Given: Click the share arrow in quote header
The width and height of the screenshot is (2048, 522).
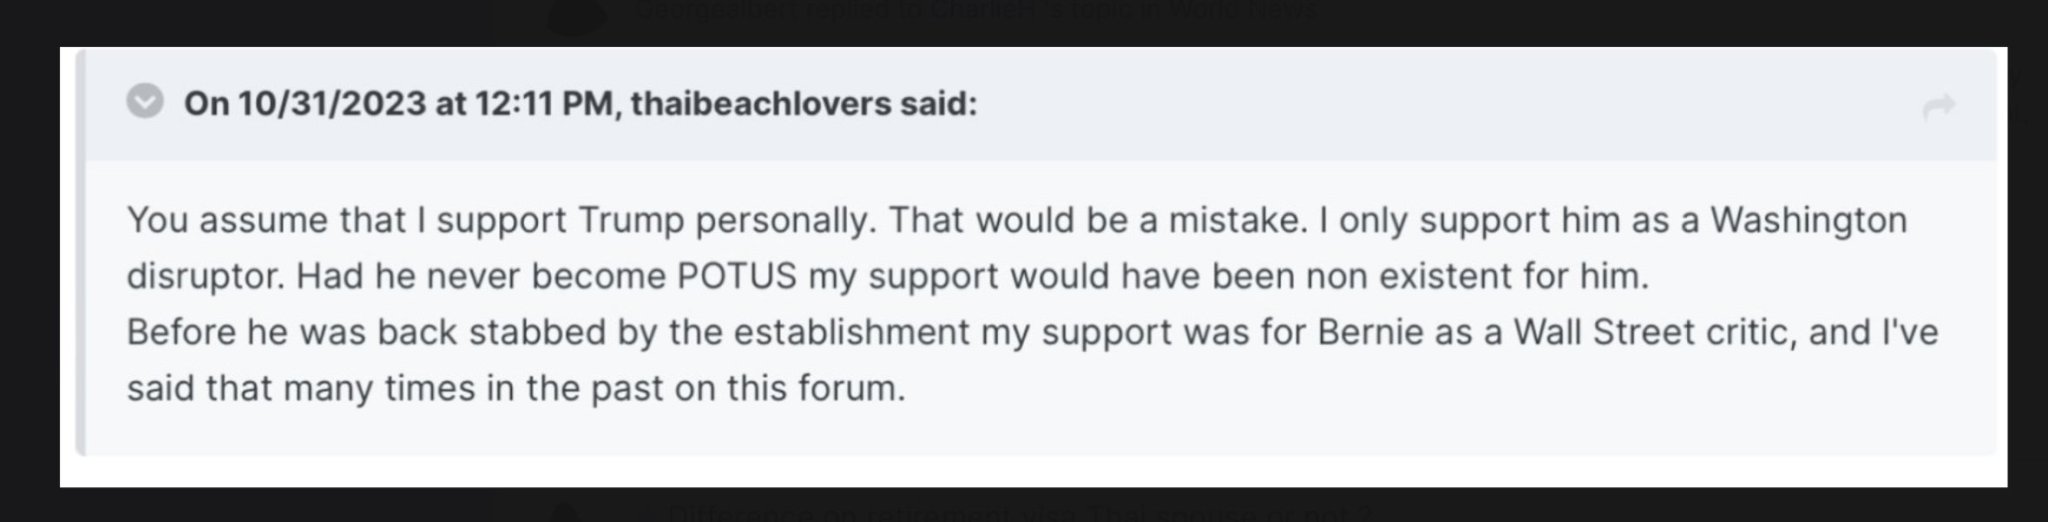Looking at the screenshot, I should tap(1938, 106).
